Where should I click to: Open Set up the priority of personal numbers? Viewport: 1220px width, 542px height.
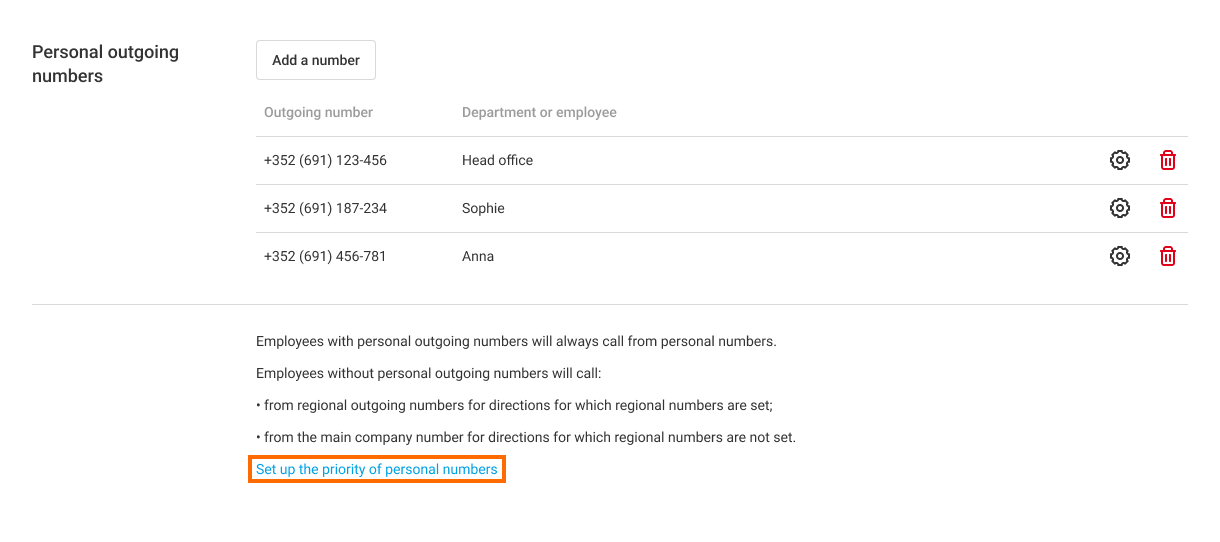(376, 469)
